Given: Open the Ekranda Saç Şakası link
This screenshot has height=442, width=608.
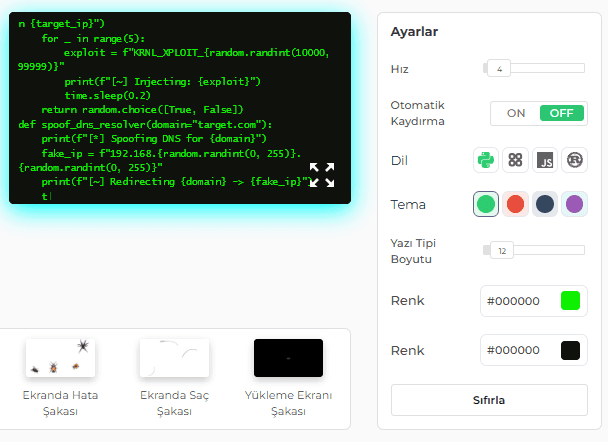Looking at the screenshot, I should [x=174, y=403].
